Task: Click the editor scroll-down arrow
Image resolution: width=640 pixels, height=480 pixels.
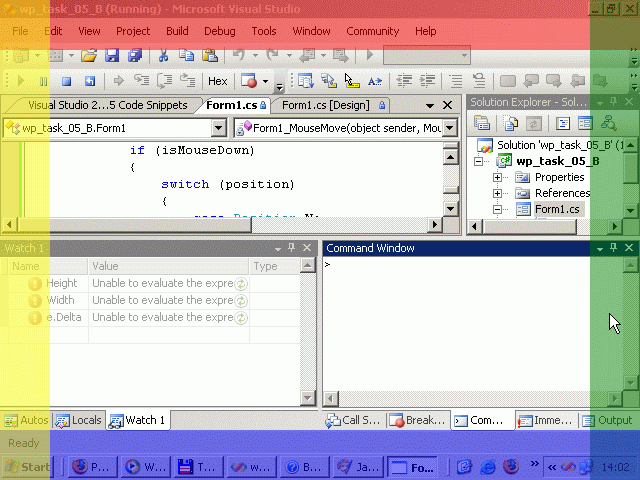Action: click(x=451, y=209)
